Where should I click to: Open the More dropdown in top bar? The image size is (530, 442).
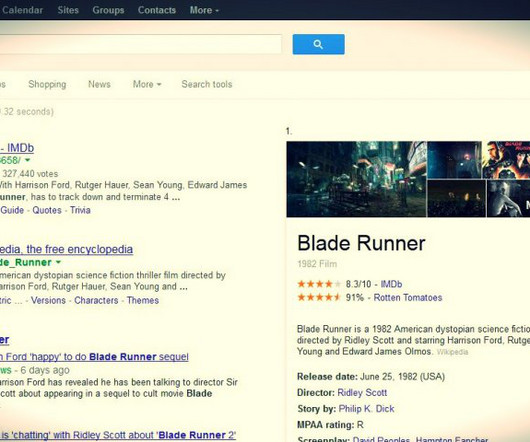[204, 10]
